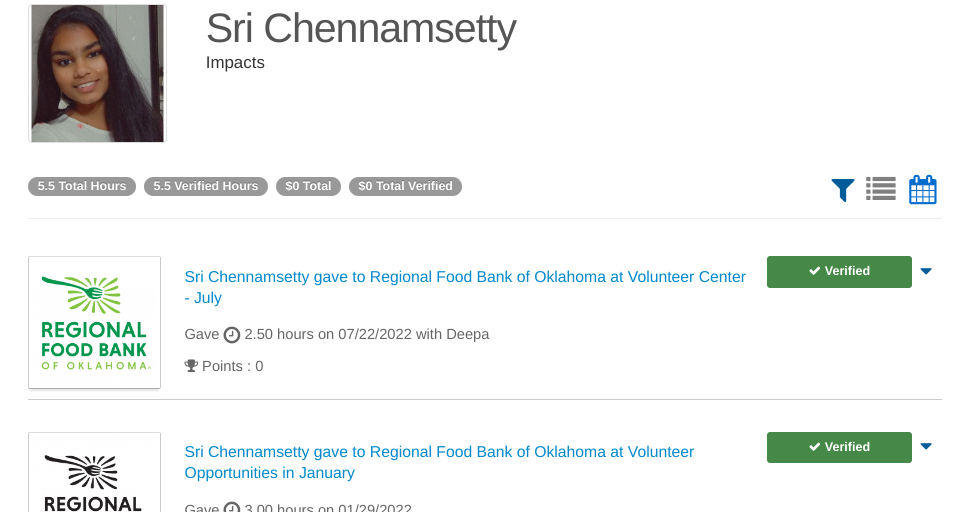Click the green Regional Food Bank logo
Viewport: 955px width, 512px height.
95,322
